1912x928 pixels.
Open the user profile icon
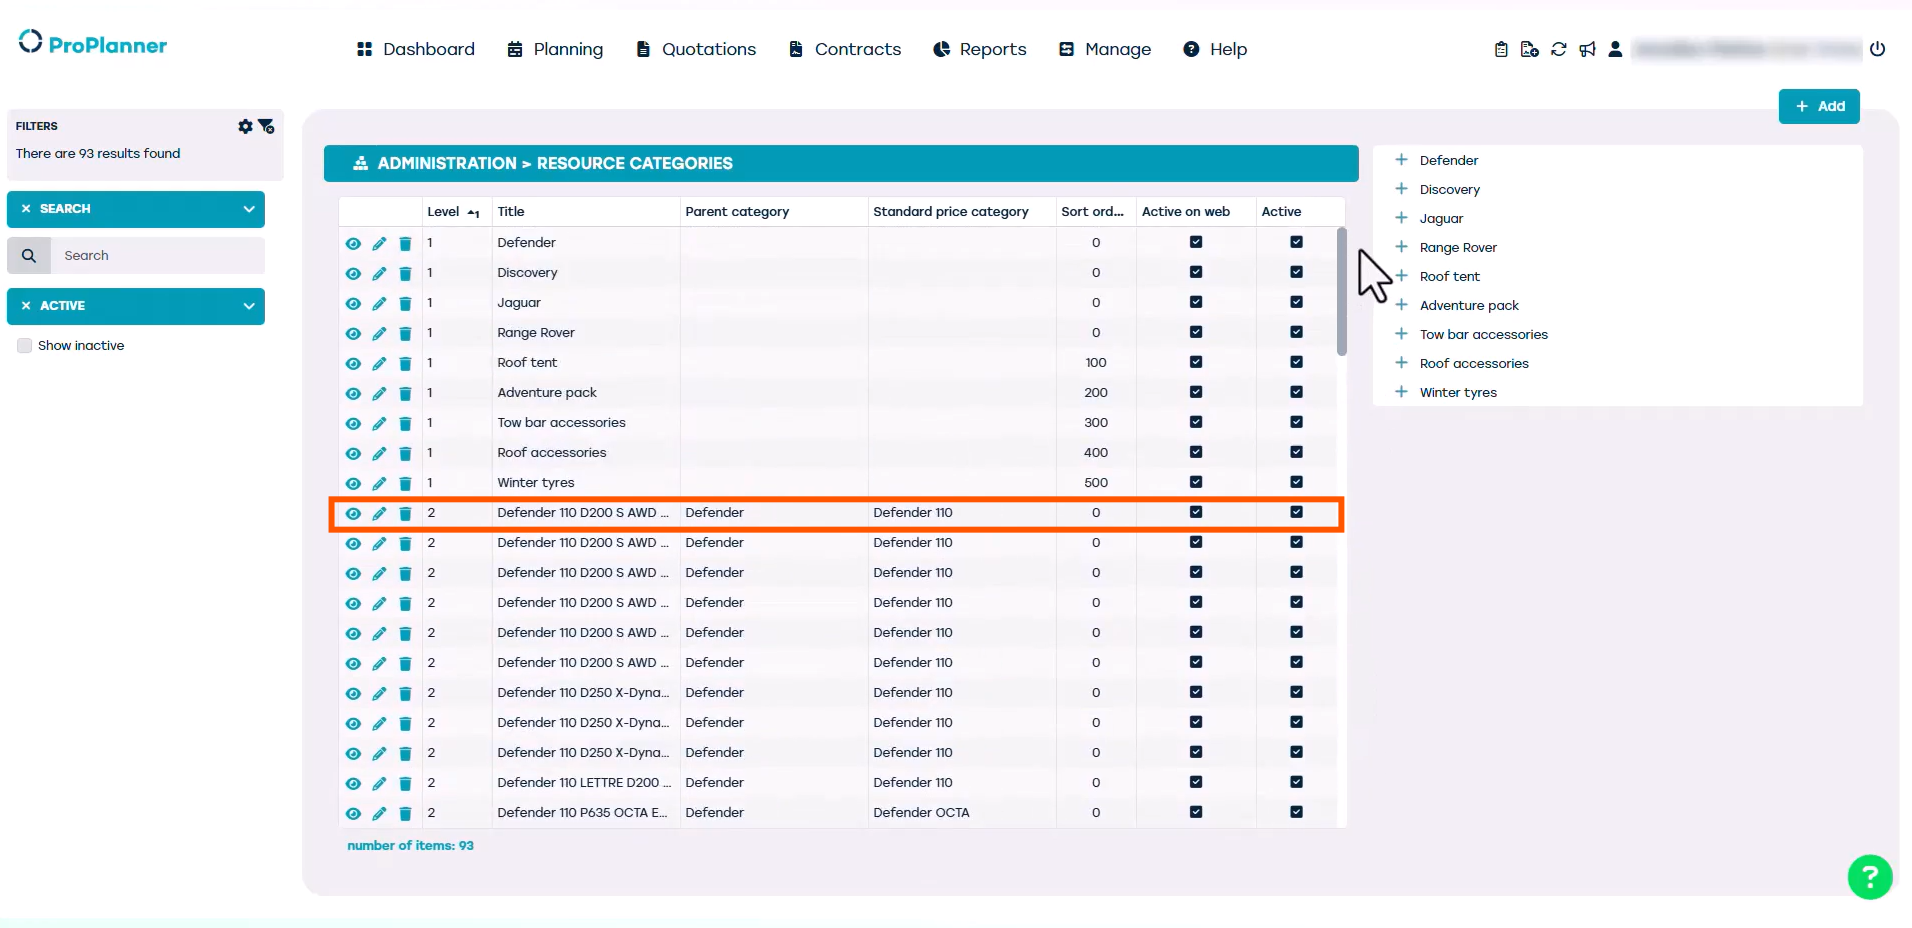pos(1615,49)
